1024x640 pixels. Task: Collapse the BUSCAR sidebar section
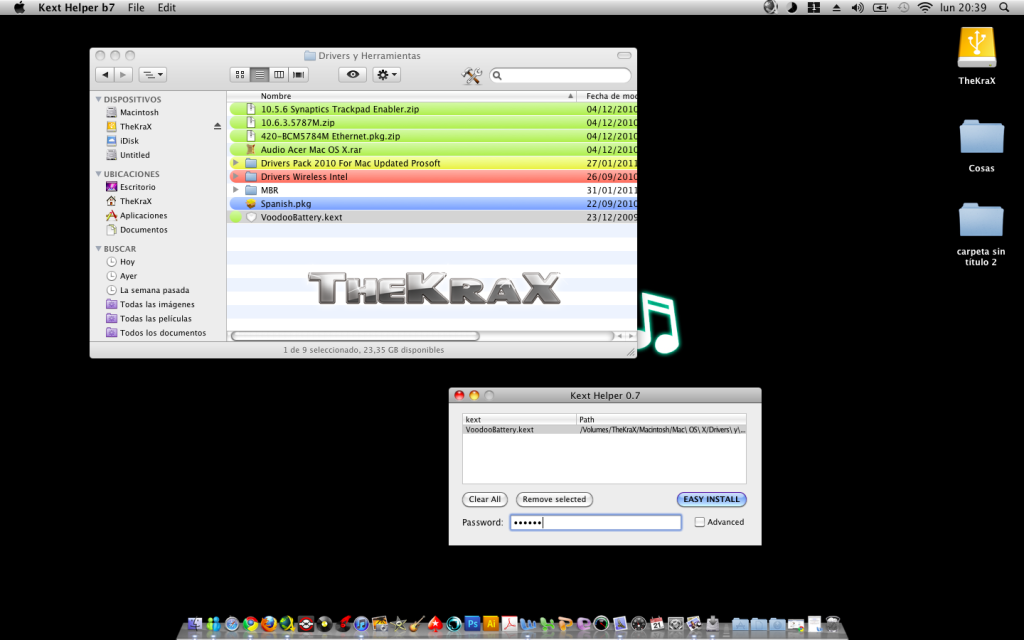99,249
